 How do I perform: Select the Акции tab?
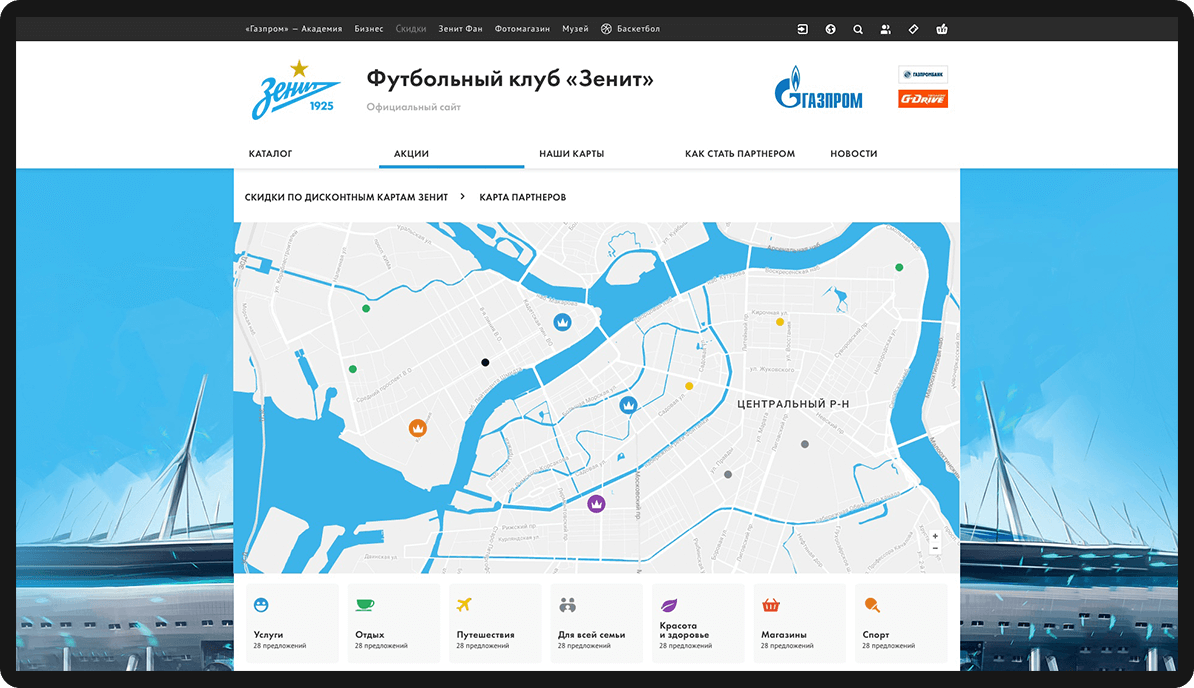(x=411, y=154)
